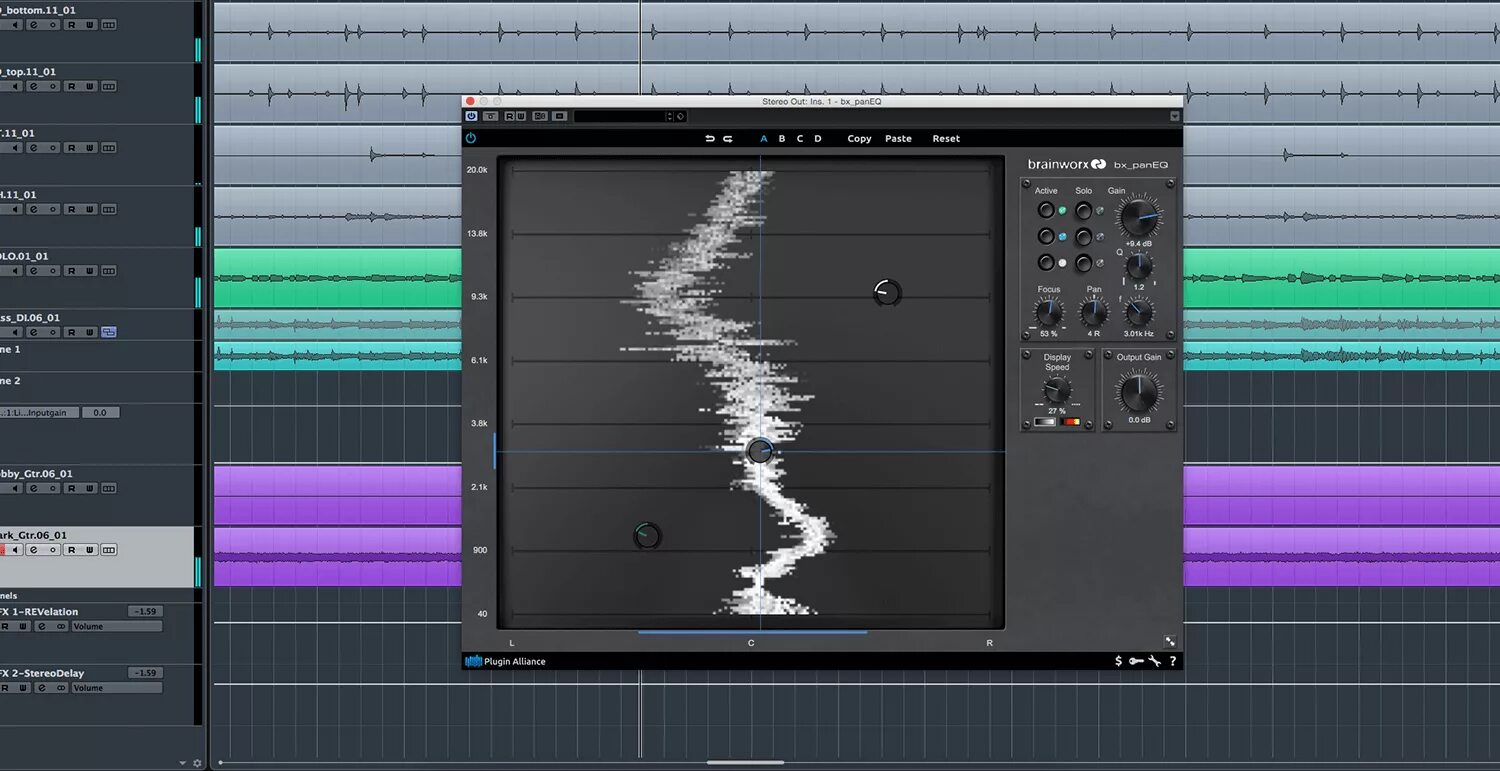Click the Plugin Alliance logo
This screenshot has width=1500, height=771.
506,661
